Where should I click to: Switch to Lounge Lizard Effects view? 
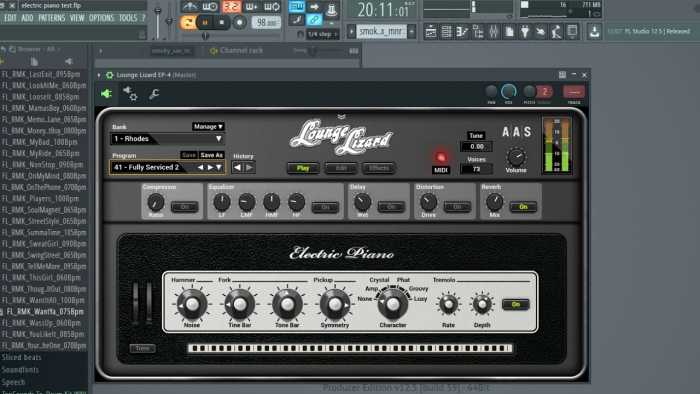coord(379,168)
